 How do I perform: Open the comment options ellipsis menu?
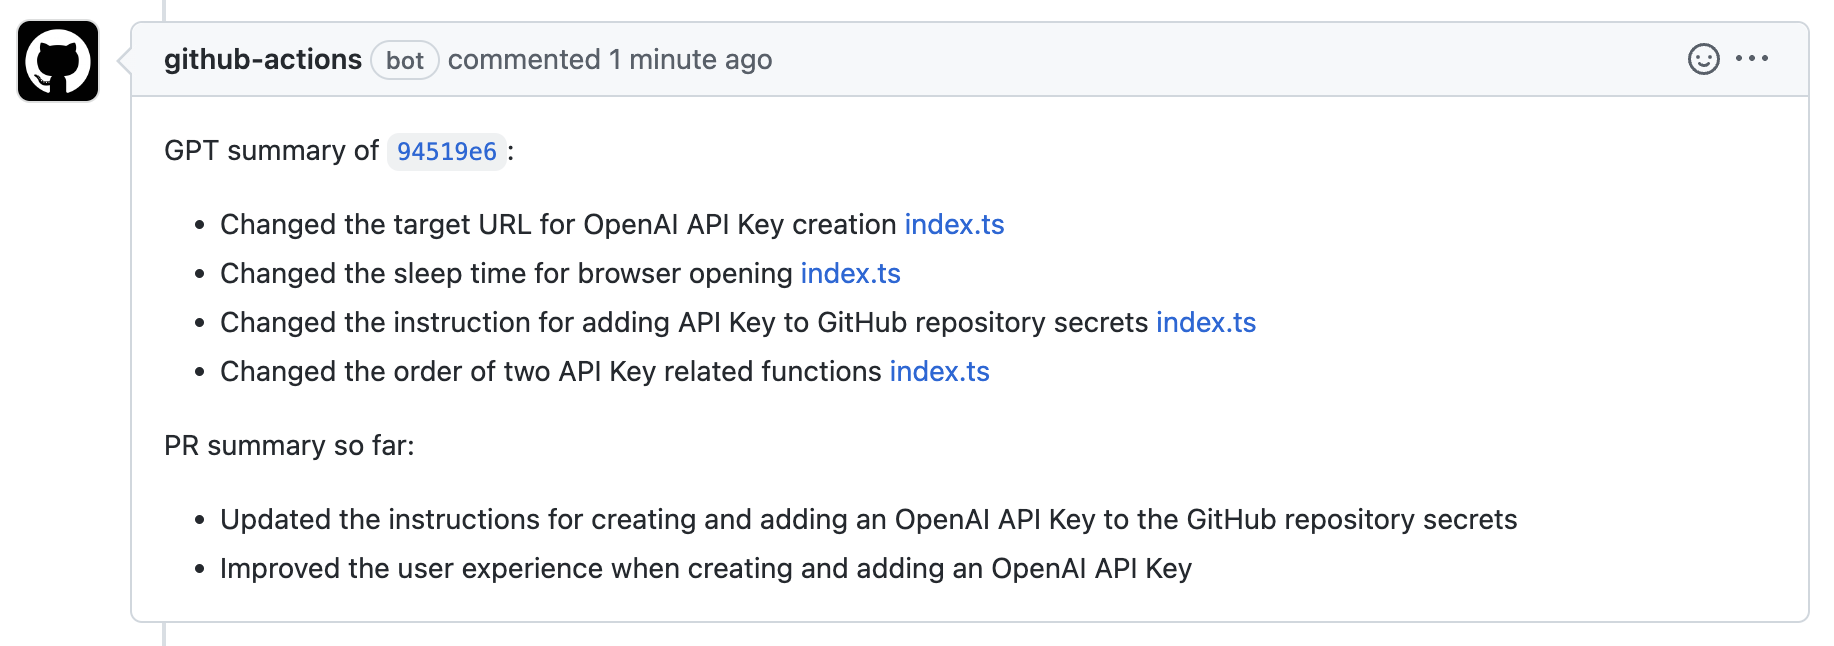[1752, 59]
